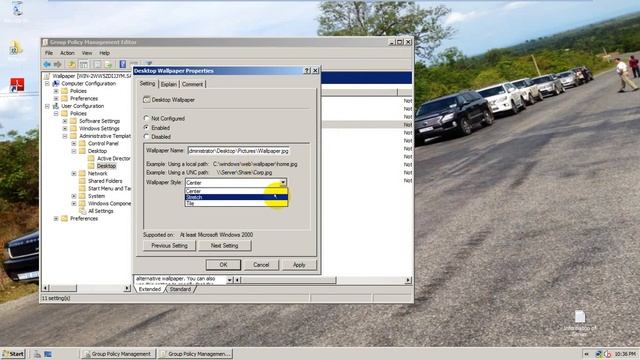Open the Action menu
The width and height of the screenshot is (640, 360).
(67, 53)
